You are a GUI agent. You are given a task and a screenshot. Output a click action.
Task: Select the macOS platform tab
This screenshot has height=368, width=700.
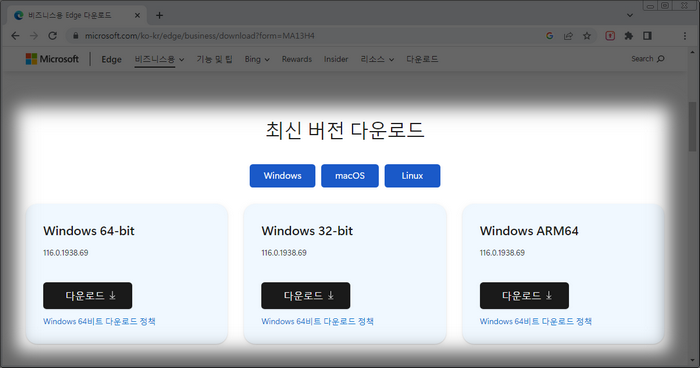[x=350, y=176]
